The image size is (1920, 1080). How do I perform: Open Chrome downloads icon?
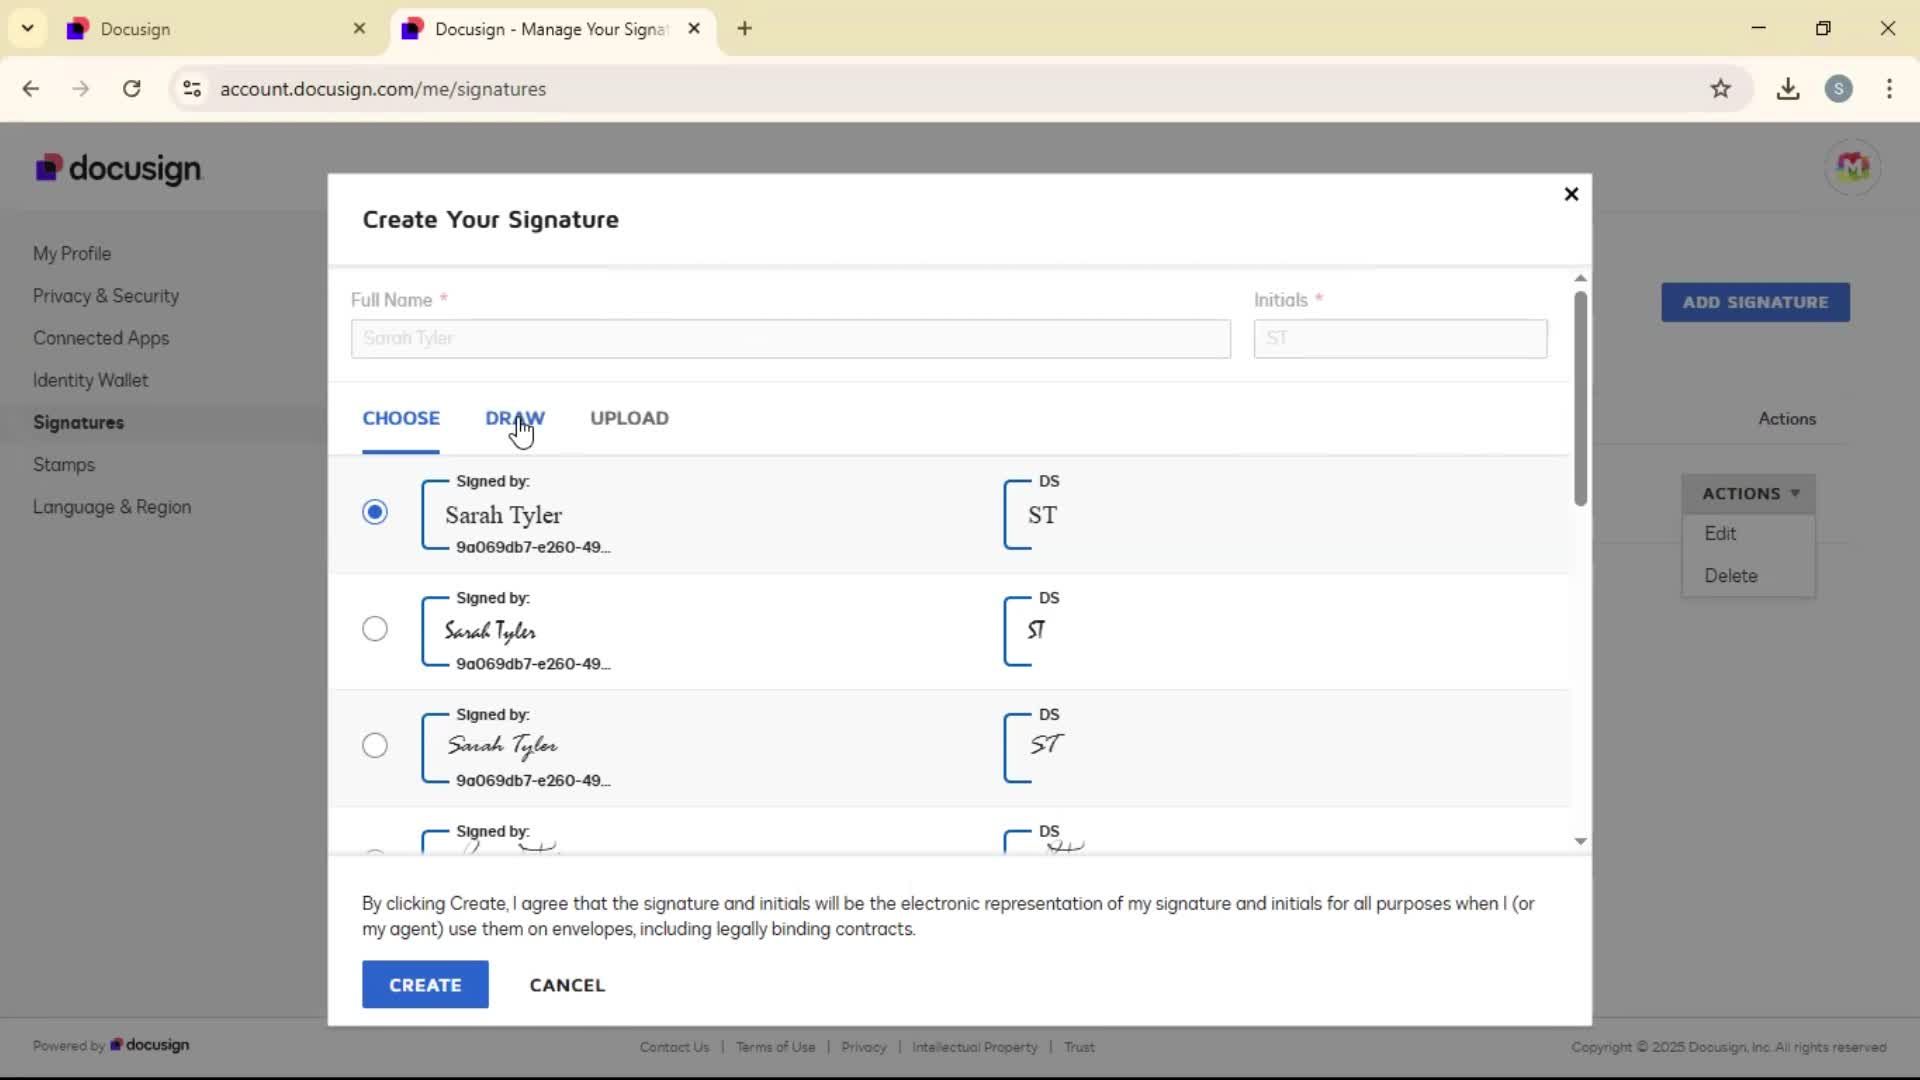[x=1788, y=89]
